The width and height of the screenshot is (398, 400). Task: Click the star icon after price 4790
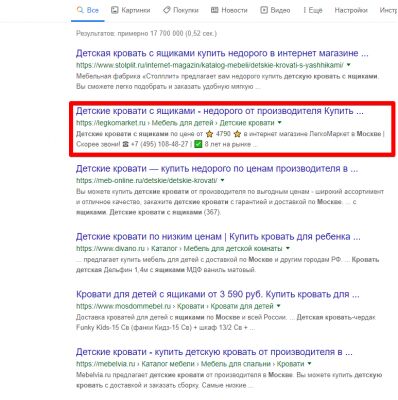(237, 134)
